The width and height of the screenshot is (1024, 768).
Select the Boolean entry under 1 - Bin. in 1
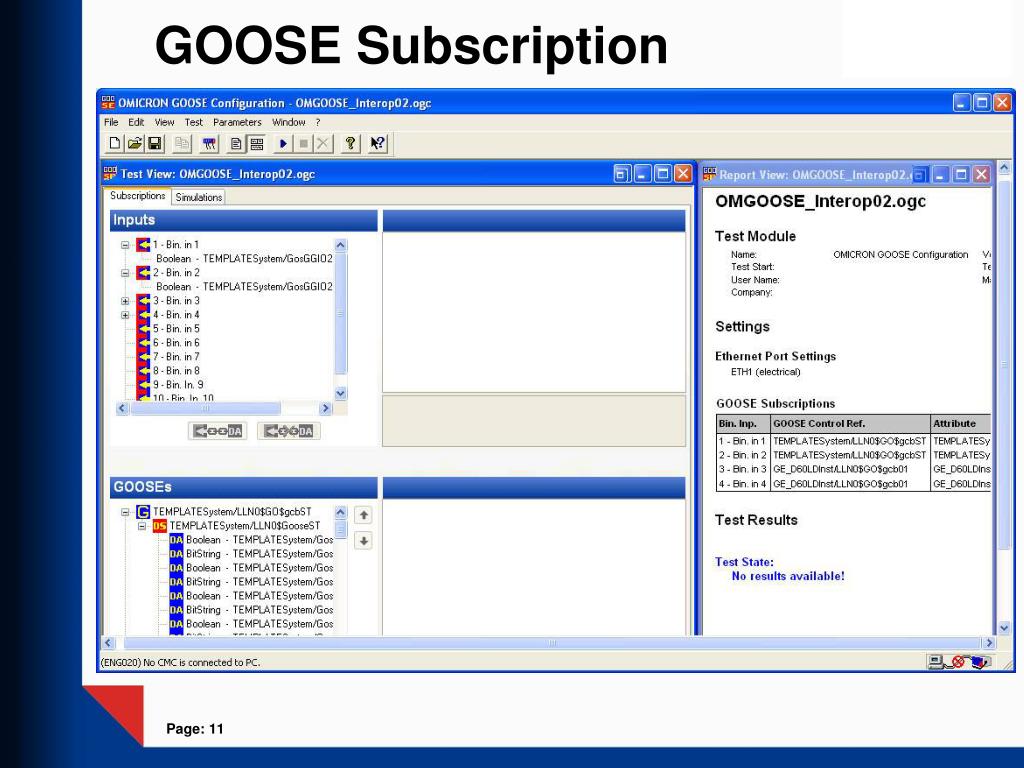244,259
